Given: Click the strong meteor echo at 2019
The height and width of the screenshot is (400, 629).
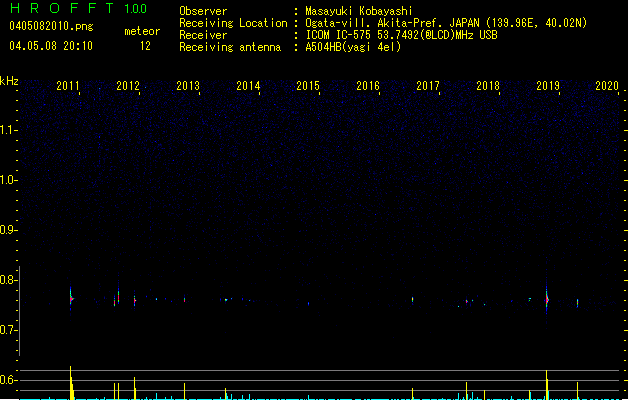Looking at the screenshot, I should point(547,299).
